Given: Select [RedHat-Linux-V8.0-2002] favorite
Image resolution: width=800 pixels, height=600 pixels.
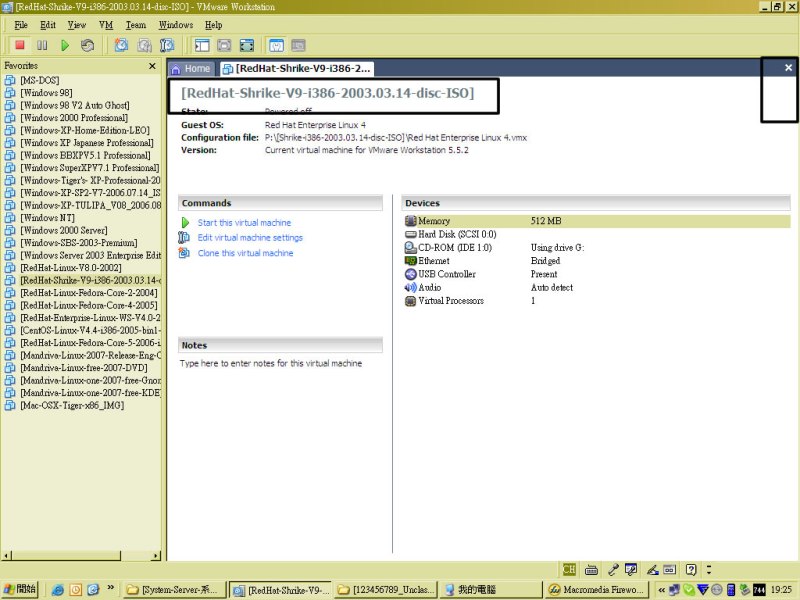Looking at the screenshot, I should 71,268.
